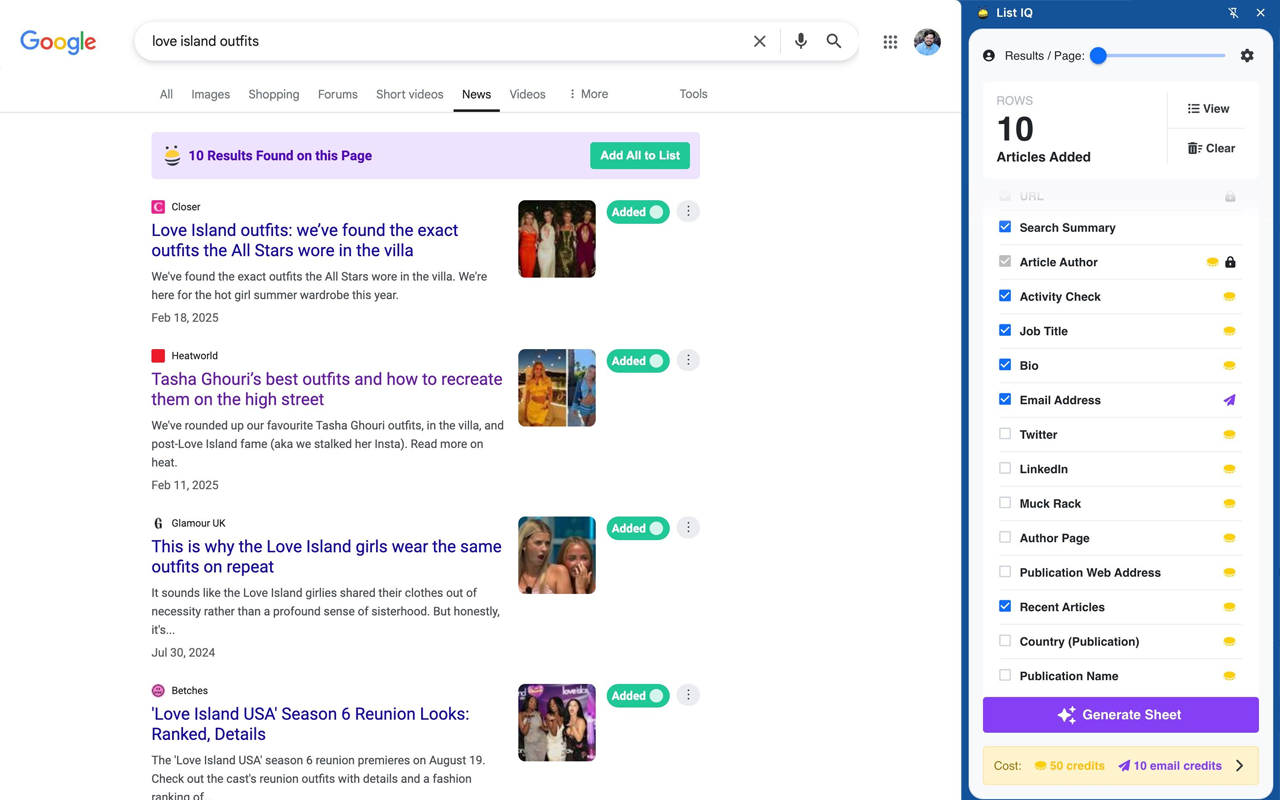Screen dimensions: 1280x800
Task: Expand the Cost details chevron
Action: click(x=1240, y=765)
